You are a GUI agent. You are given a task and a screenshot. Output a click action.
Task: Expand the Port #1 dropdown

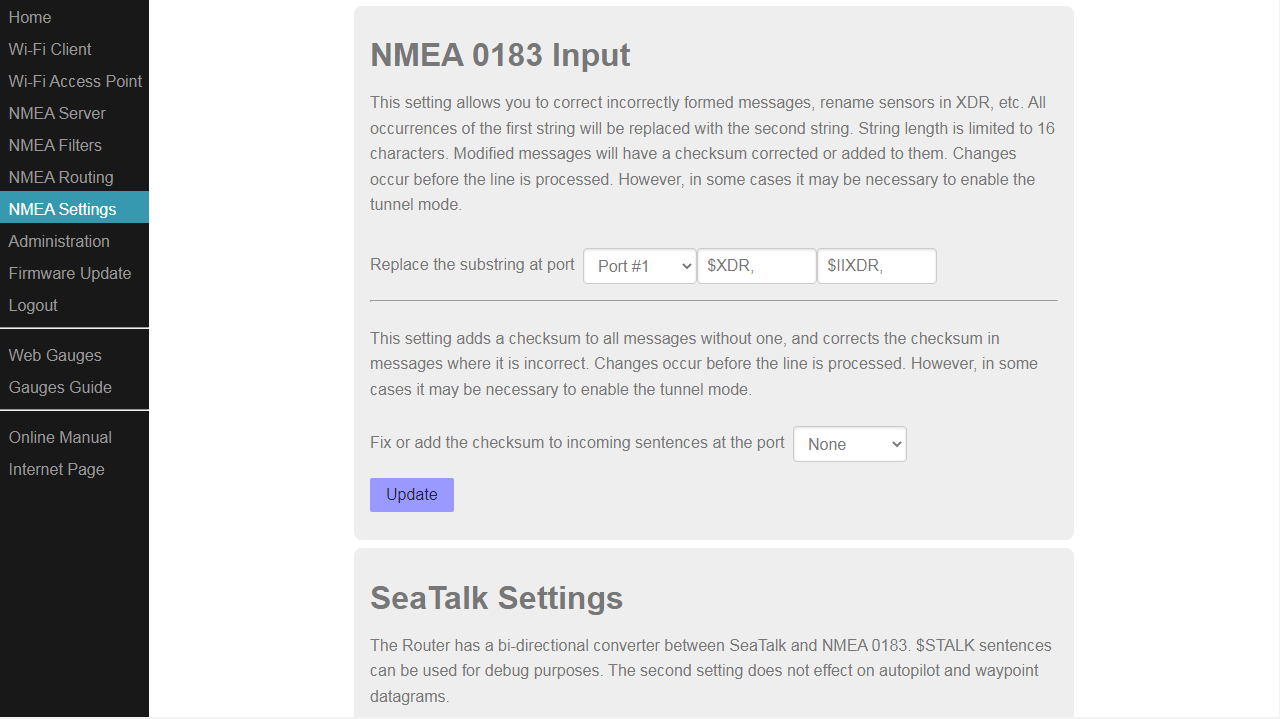tap(640, 266)
